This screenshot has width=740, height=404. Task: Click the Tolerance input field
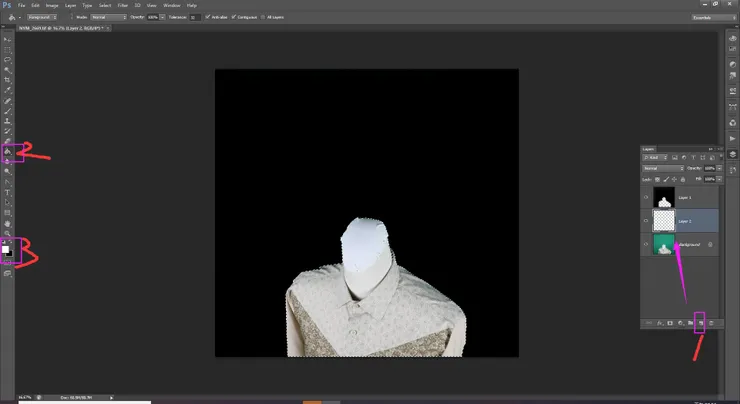pos(195,17)
